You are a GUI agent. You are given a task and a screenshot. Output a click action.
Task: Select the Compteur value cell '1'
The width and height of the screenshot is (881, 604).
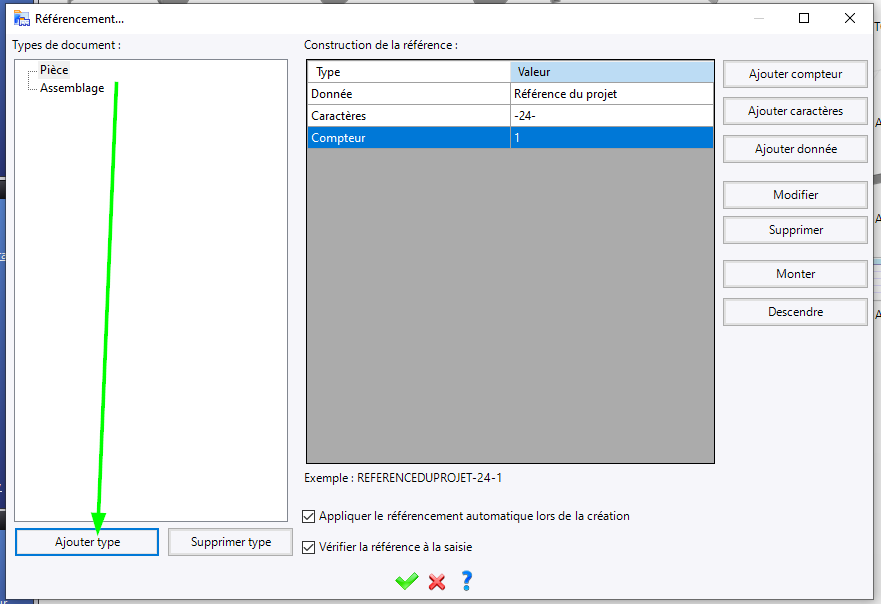click(612, 138)
